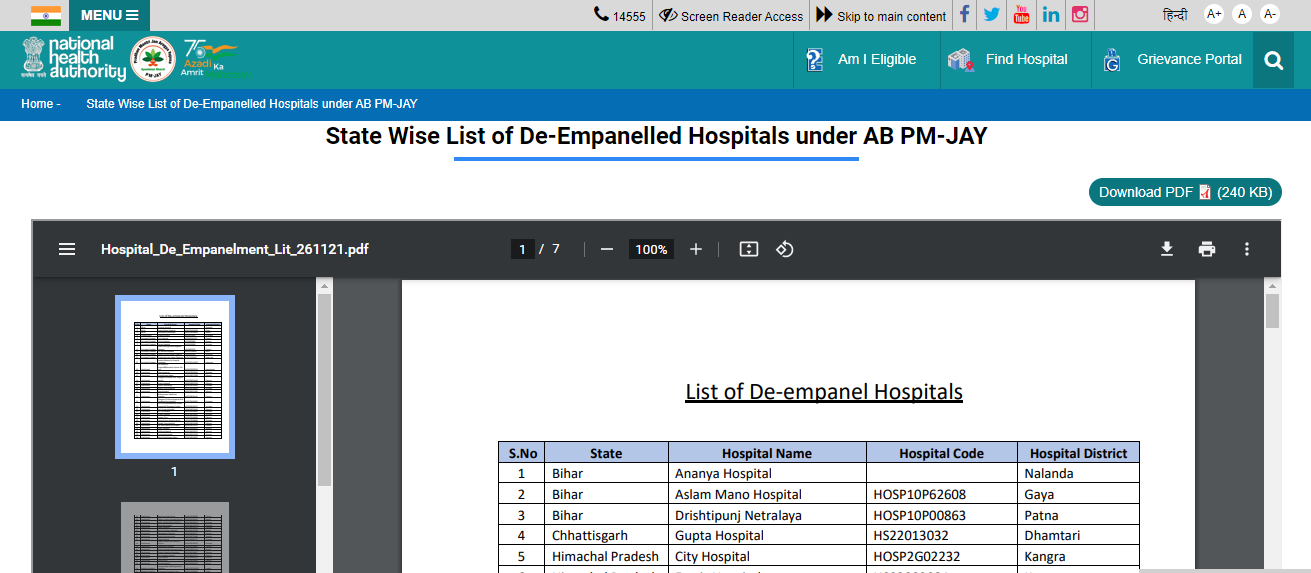Screen dimensions: 1311x573
Task: Select page 2 thumbnail
Action: tap(175, 537)
